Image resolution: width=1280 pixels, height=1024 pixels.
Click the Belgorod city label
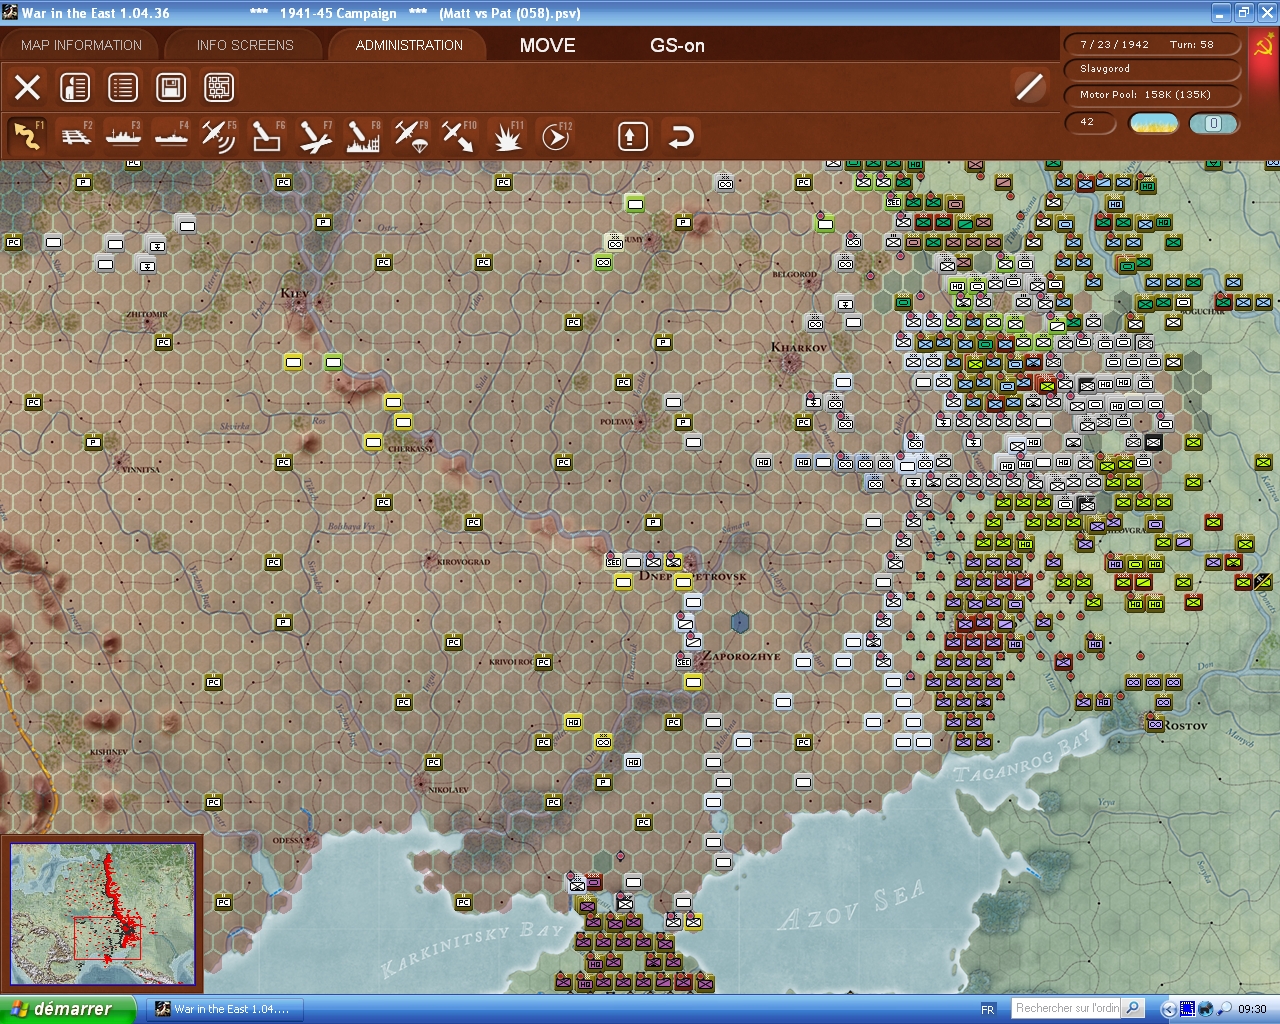tap(794, 274)
